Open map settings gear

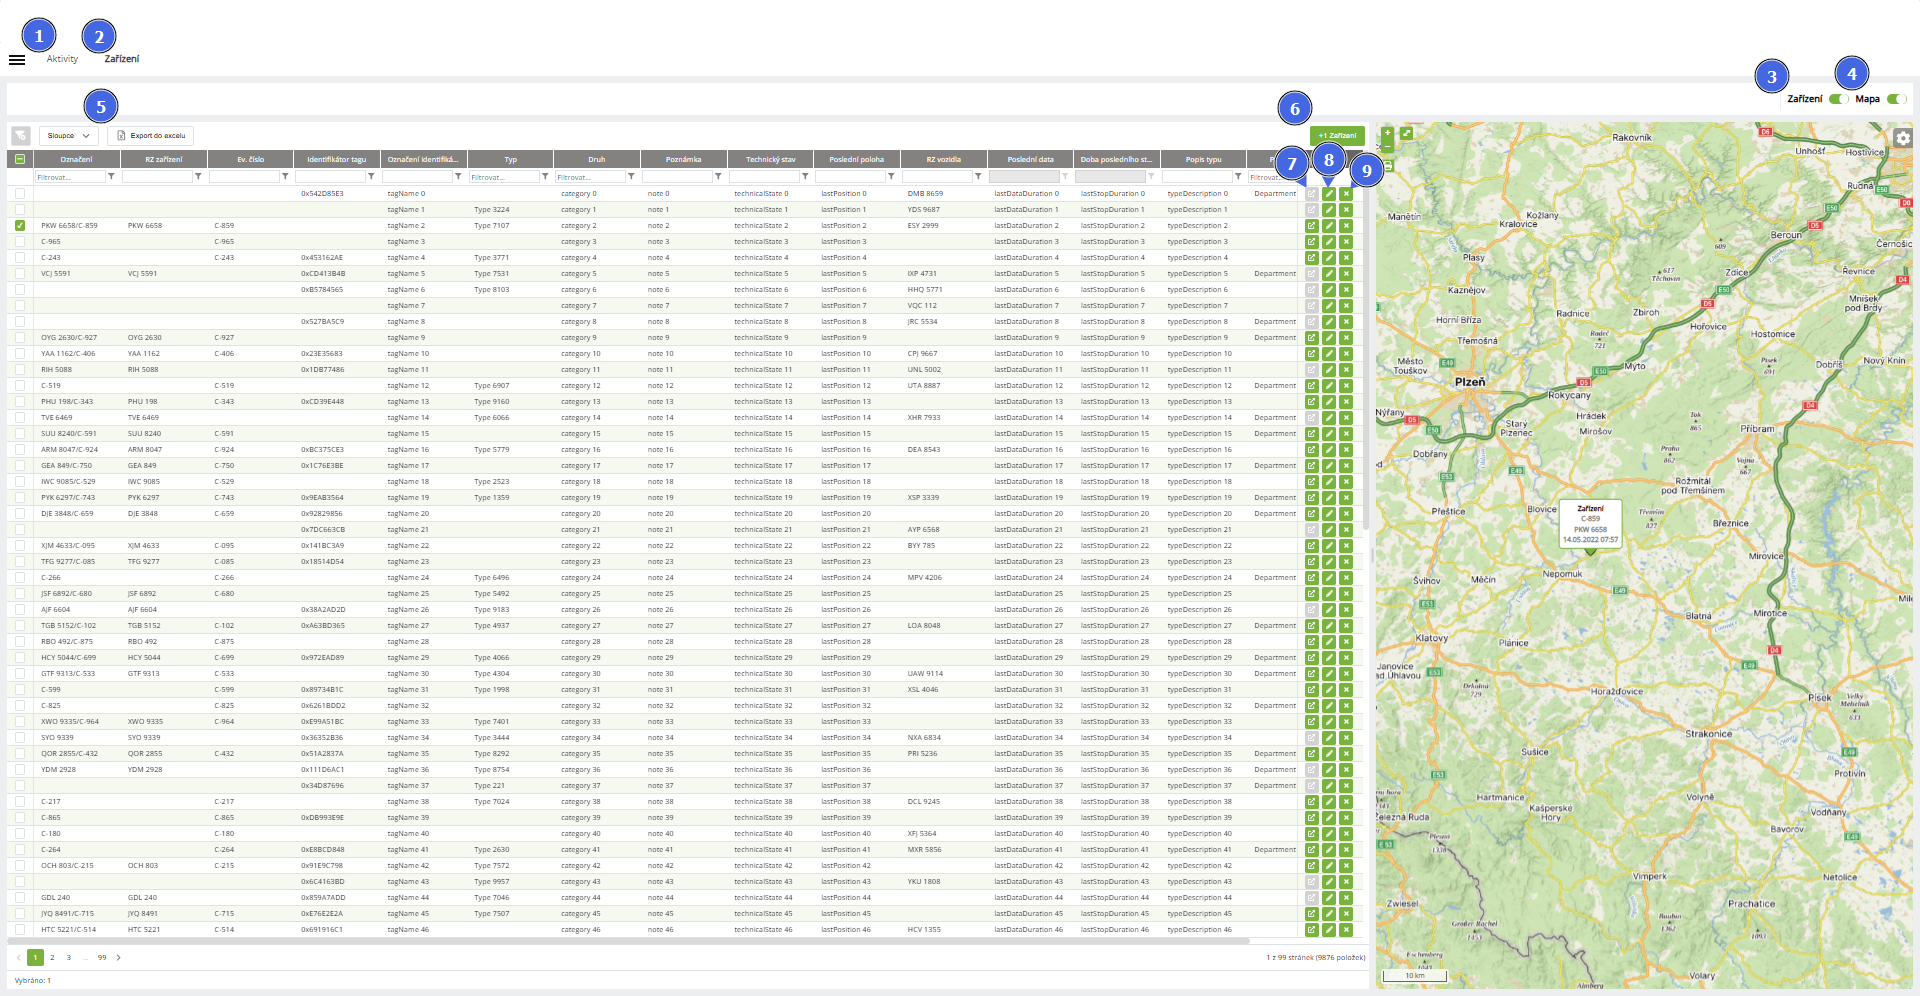1902,138
